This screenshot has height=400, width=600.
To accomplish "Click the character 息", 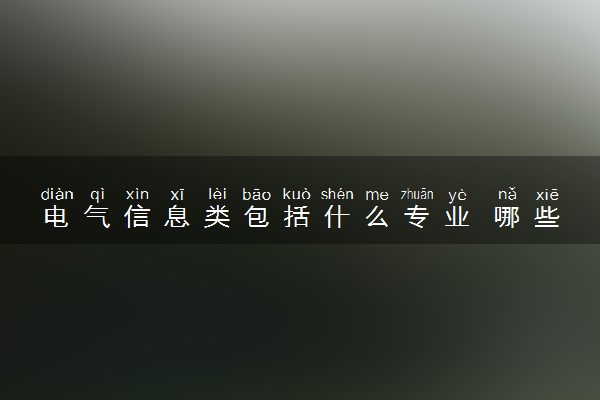I will [x=177, y=217].
